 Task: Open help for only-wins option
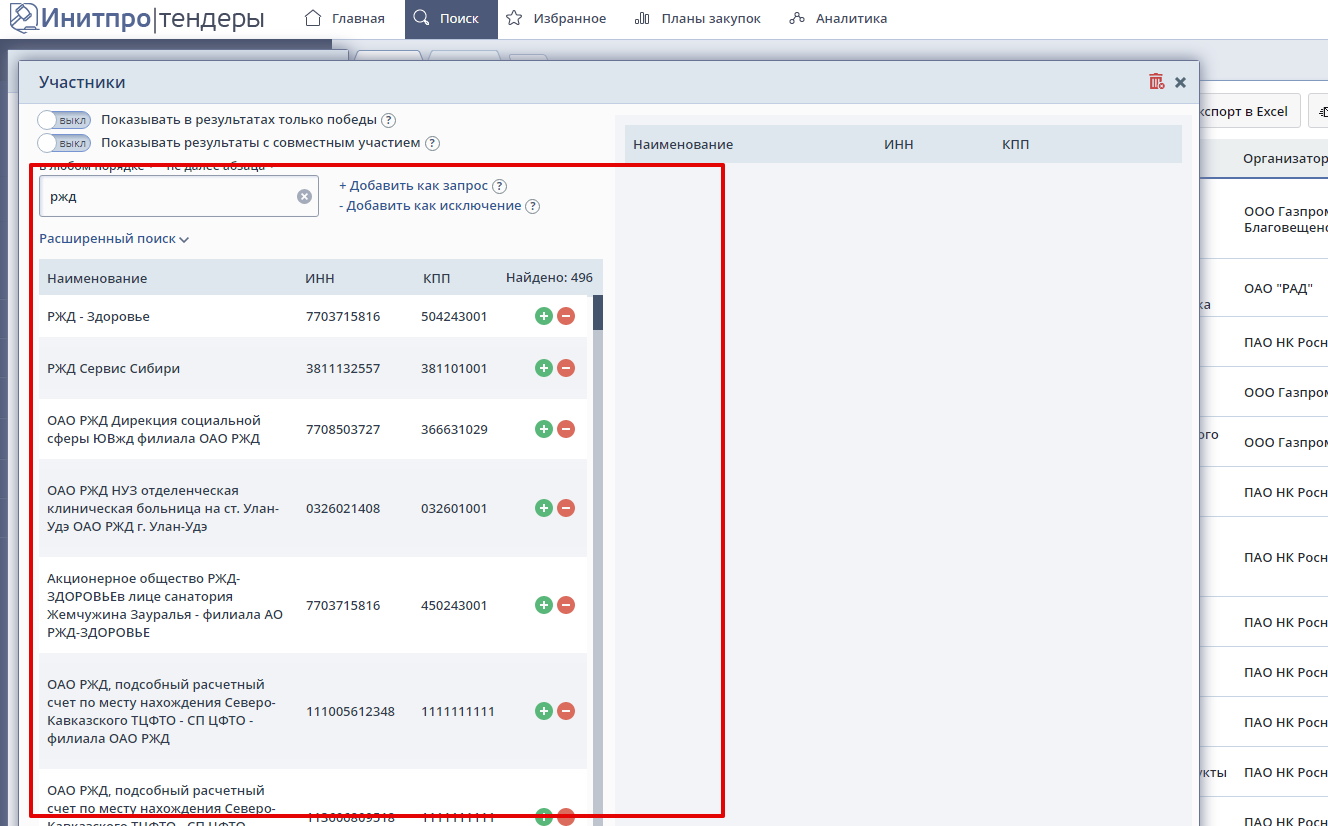coord(388,120)
